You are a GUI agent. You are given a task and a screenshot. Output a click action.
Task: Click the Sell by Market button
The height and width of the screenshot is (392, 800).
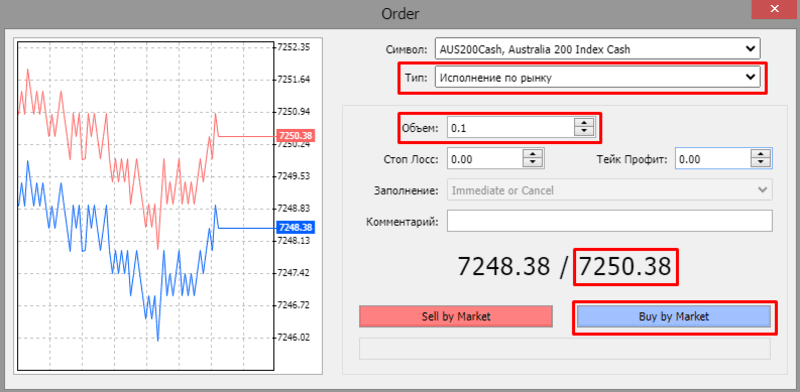point(456,316)
